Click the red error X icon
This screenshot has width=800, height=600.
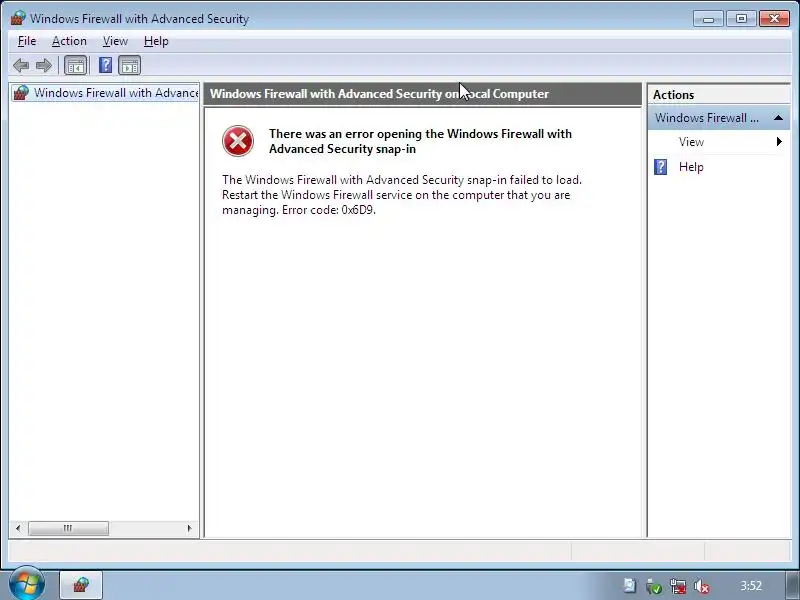pos(238,141)
